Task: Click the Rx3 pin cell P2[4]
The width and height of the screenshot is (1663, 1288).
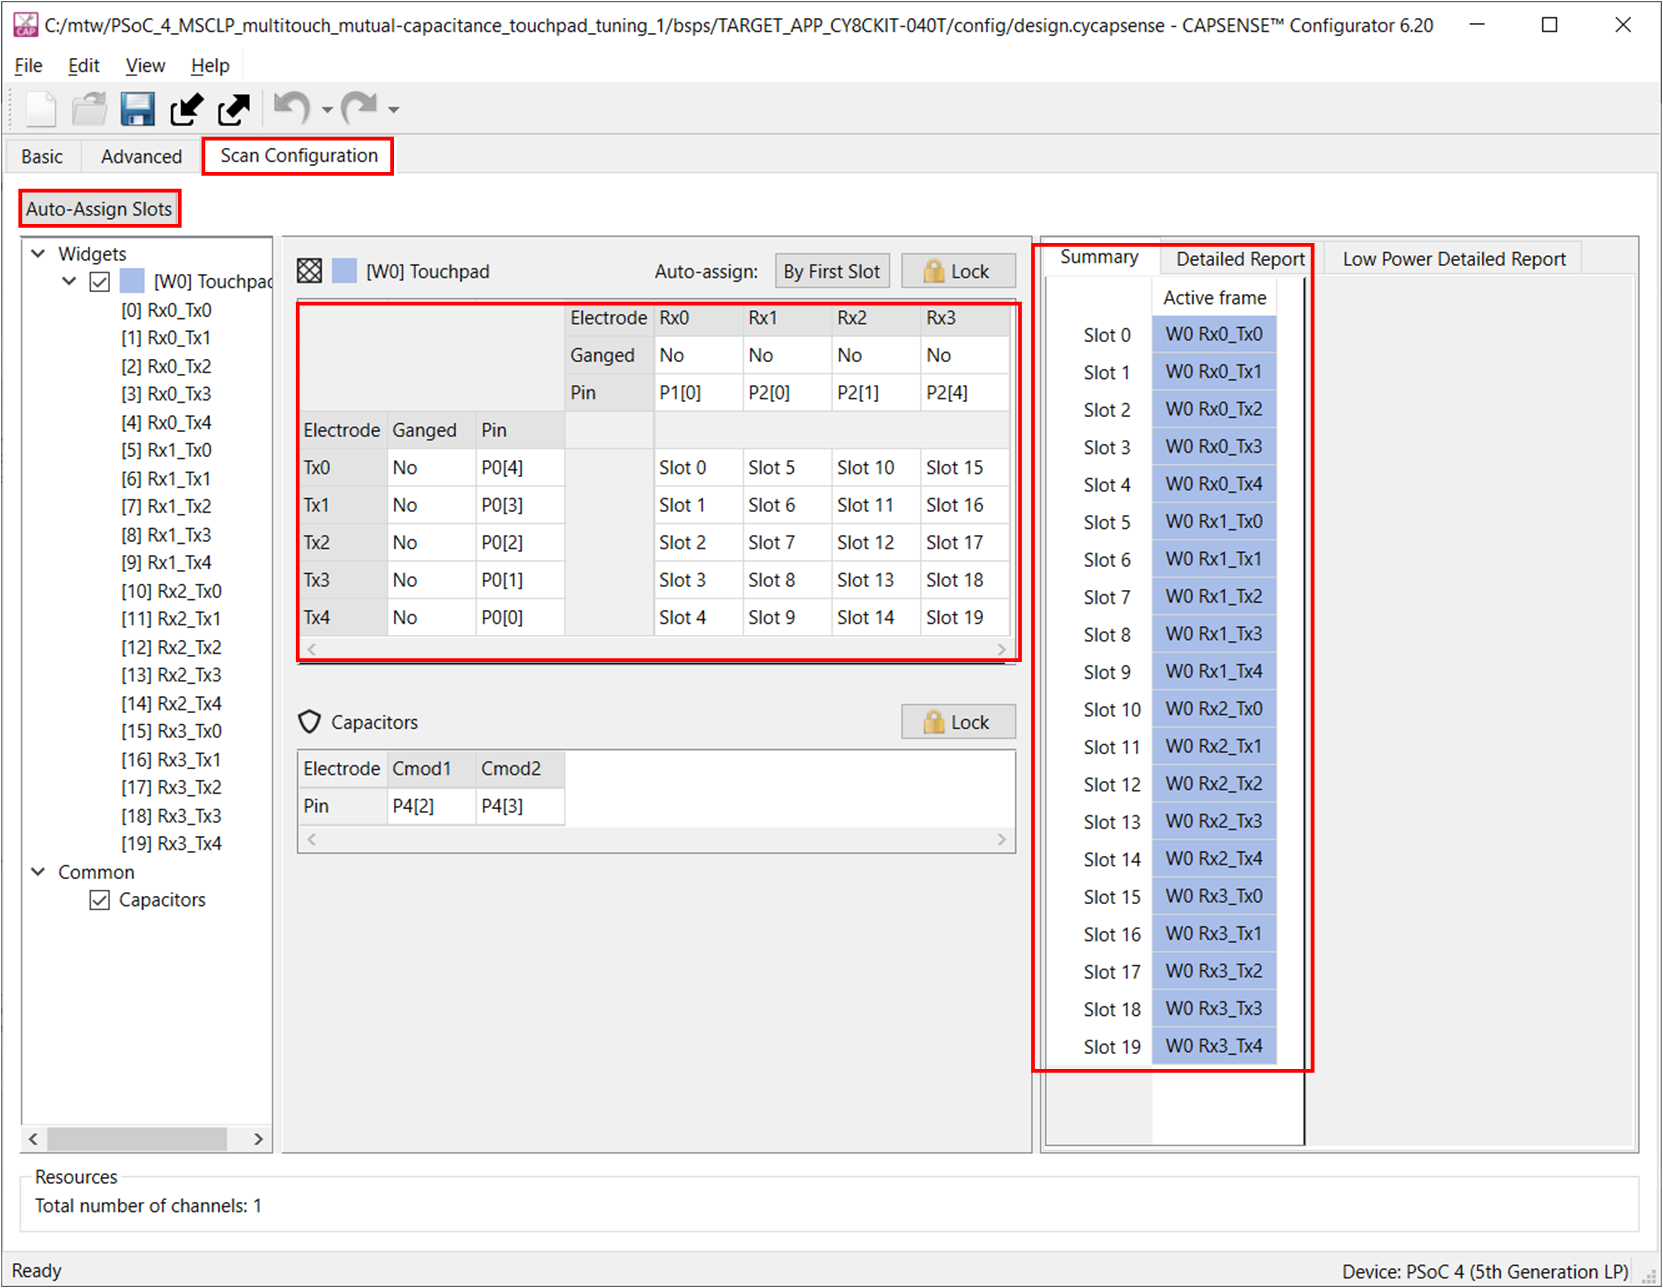Action: pos(965,393)
